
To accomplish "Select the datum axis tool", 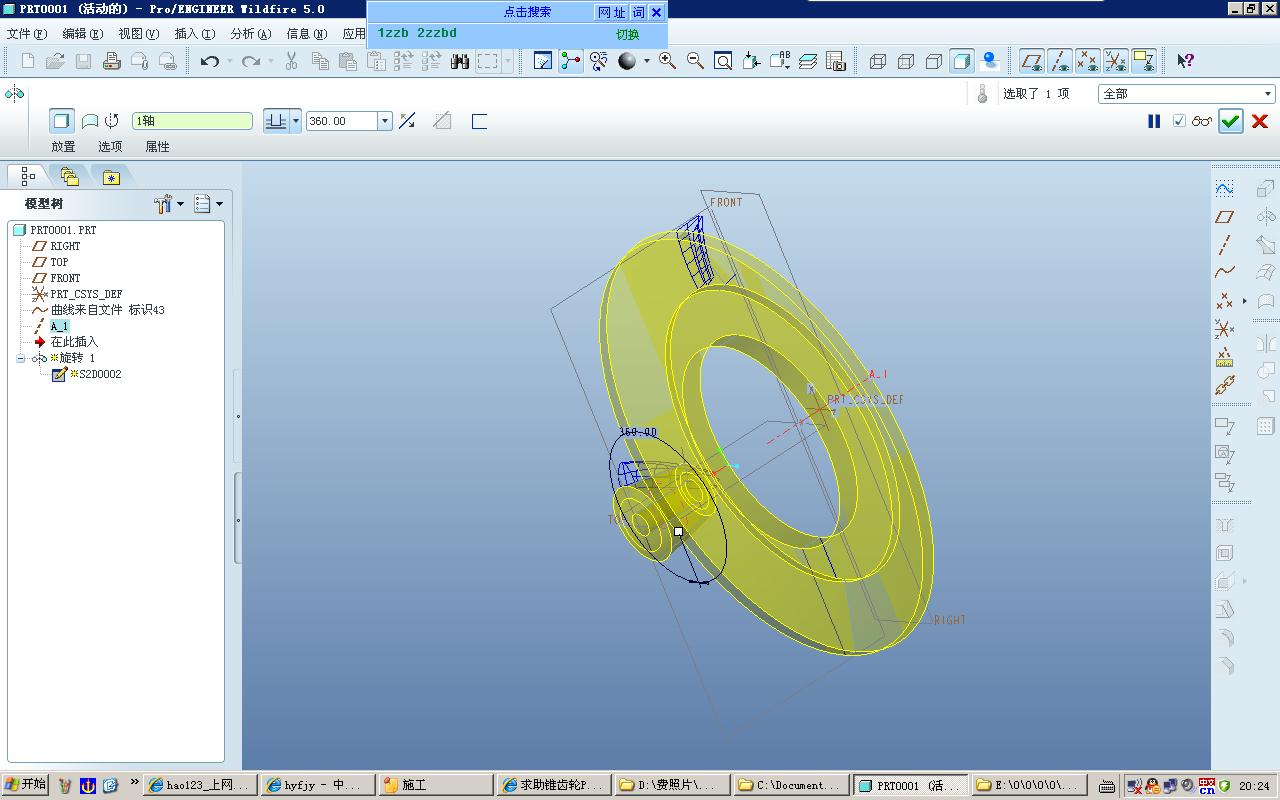I will pos(1224,244).
